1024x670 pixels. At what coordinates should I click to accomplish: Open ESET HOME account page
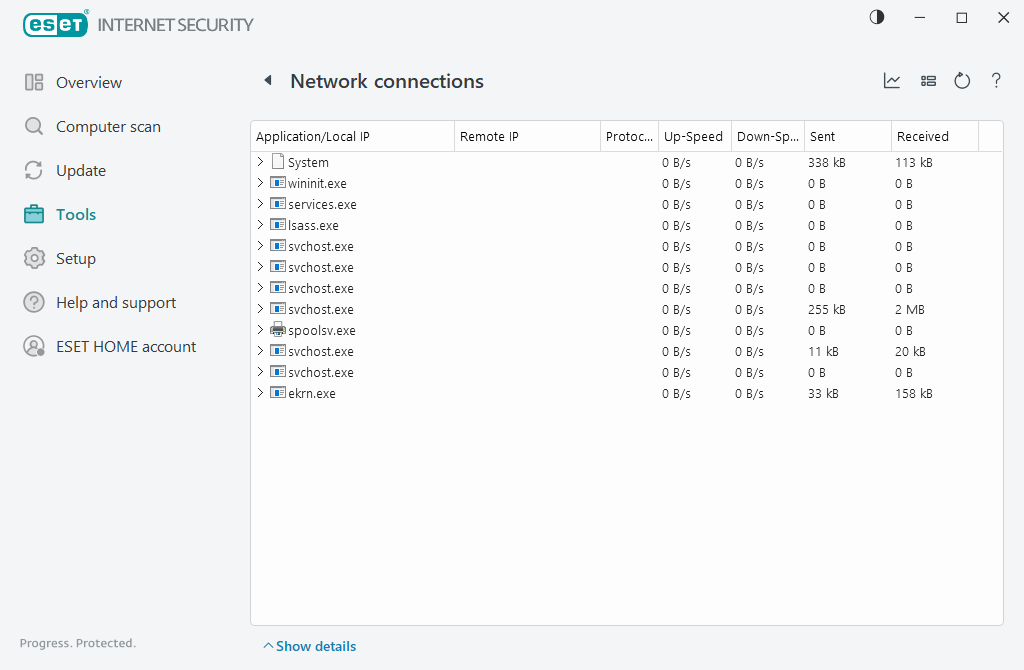click(125, 347)
